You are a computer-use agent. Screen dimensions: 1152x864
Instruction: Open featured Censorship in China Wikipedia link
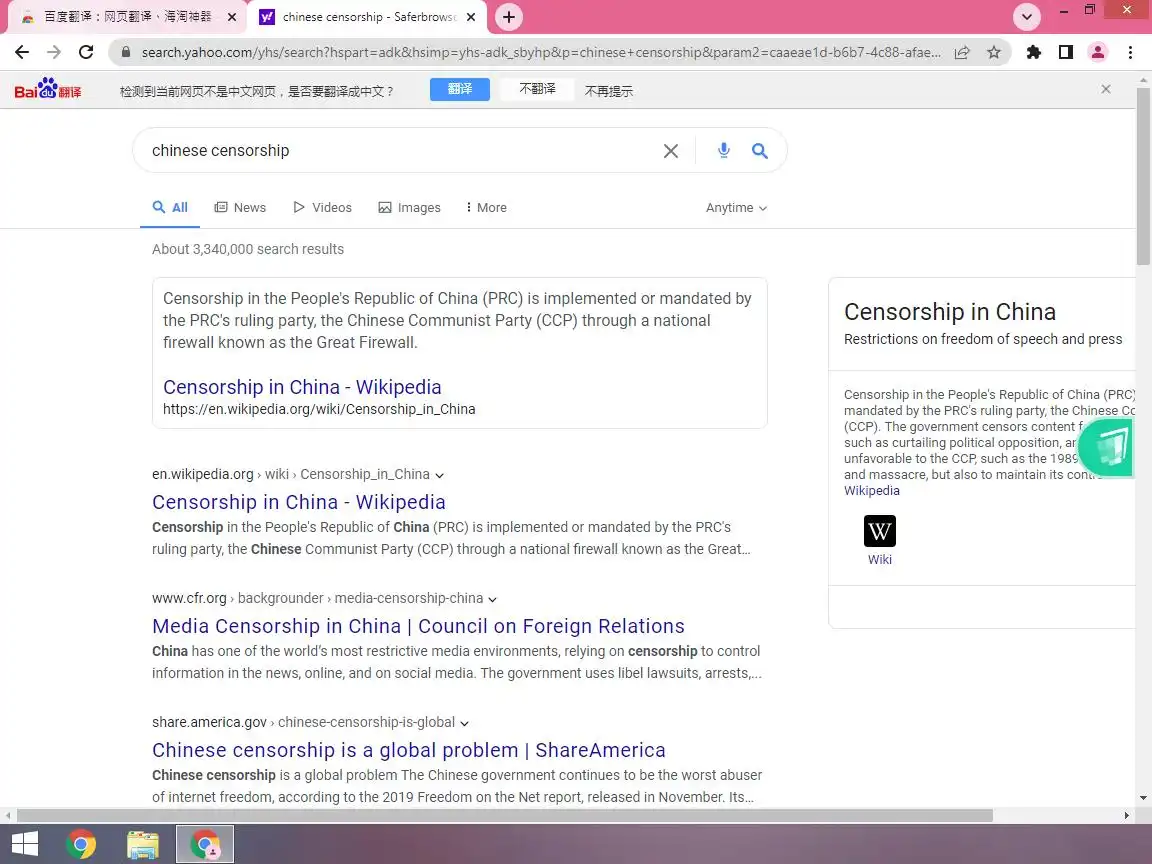[302, 387]
